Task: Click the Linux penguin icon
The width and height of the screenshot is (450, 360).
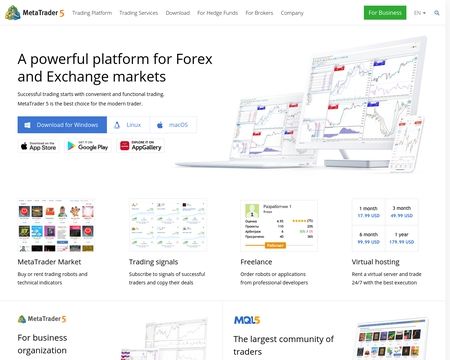Action: (x=117, y=125)
